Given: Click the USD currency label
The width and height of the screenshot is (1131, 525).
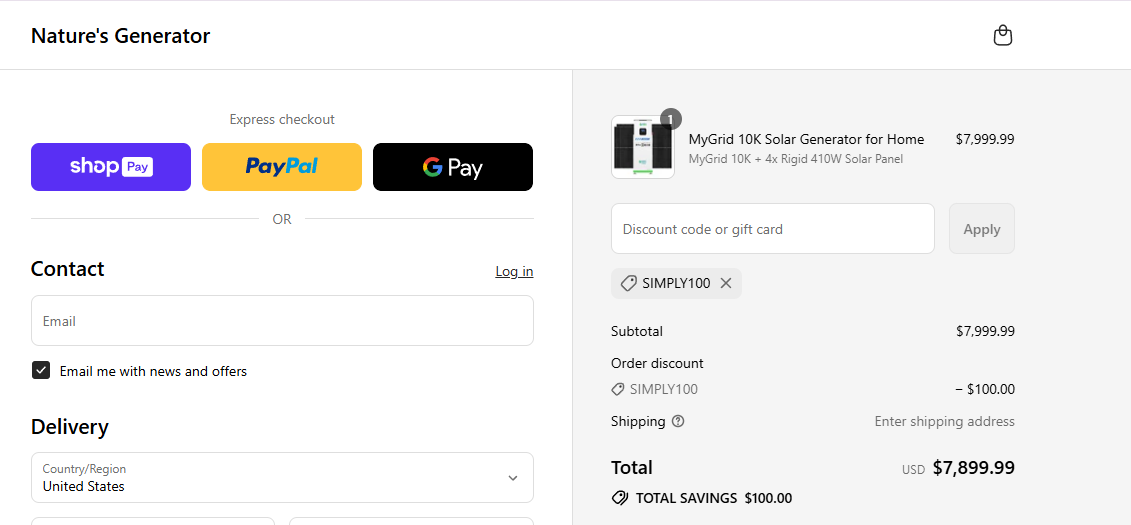Looking at the screenshot, I should pos(913,470).
